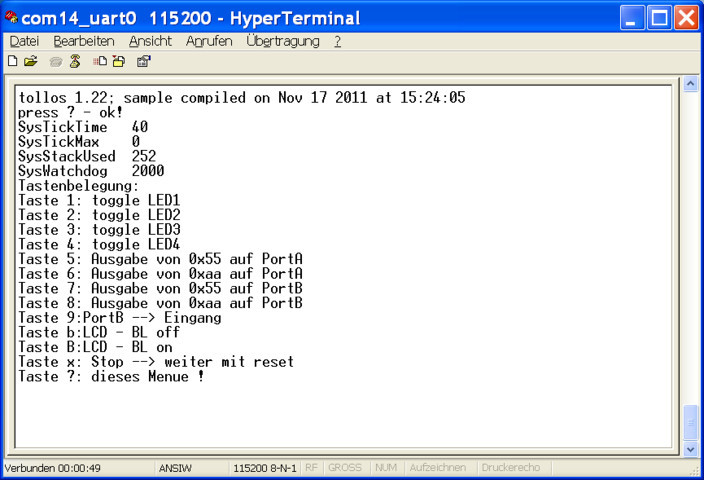Click the '115200 8-N-1' status entry
Image resolution: width=704 pixels, height=480 pixels.
coord(265,468)
